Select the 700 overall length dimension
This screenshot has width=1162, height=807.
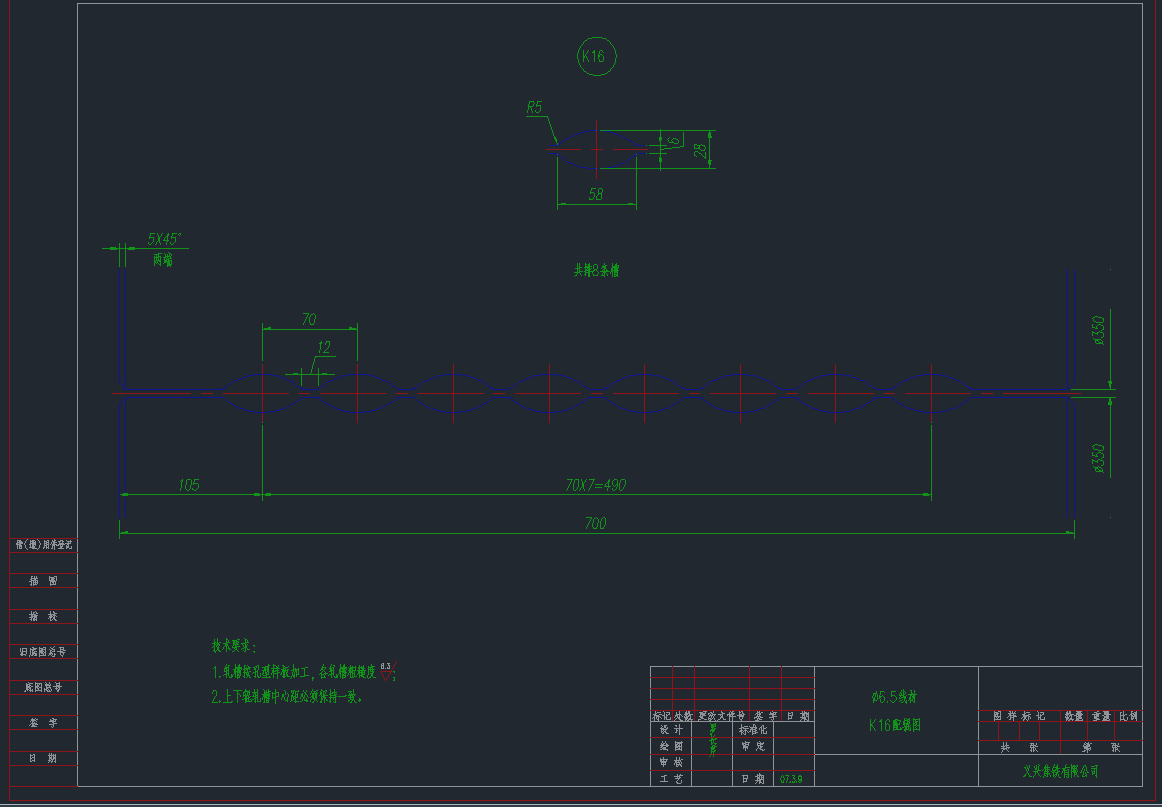point(595,524)
